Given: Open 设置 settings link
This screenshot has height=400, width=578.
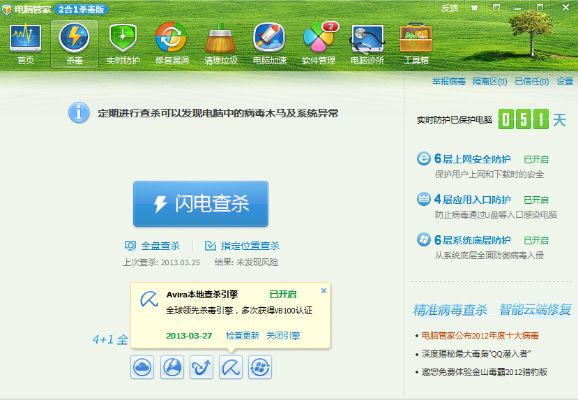Looking at the screenshot, I should pos(565,81).
